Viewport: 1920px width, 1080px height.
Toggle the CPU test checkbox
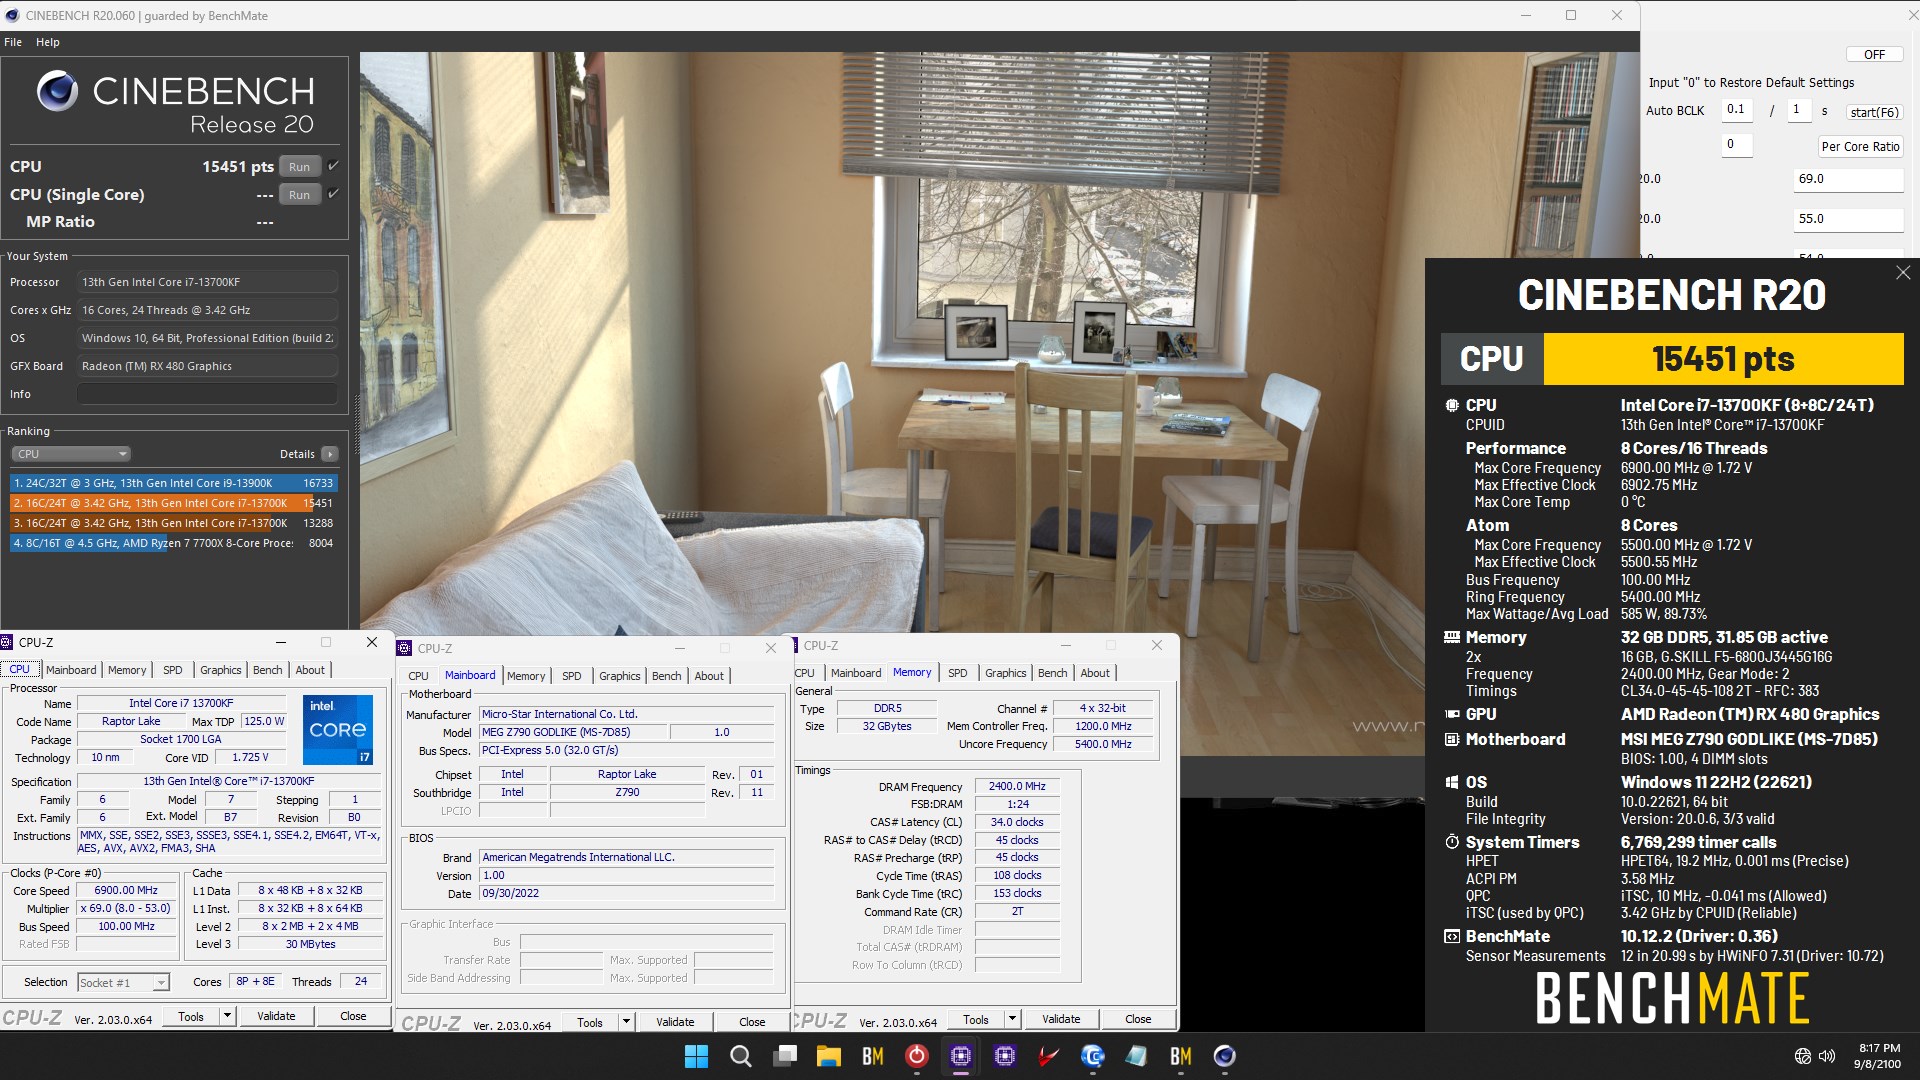[334, 166]
